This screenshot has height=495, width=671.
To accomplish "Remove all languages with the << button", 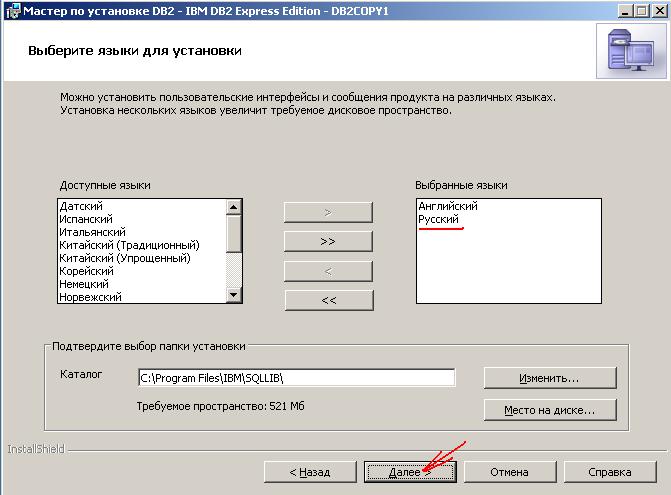I will click(x=329, y=300).
